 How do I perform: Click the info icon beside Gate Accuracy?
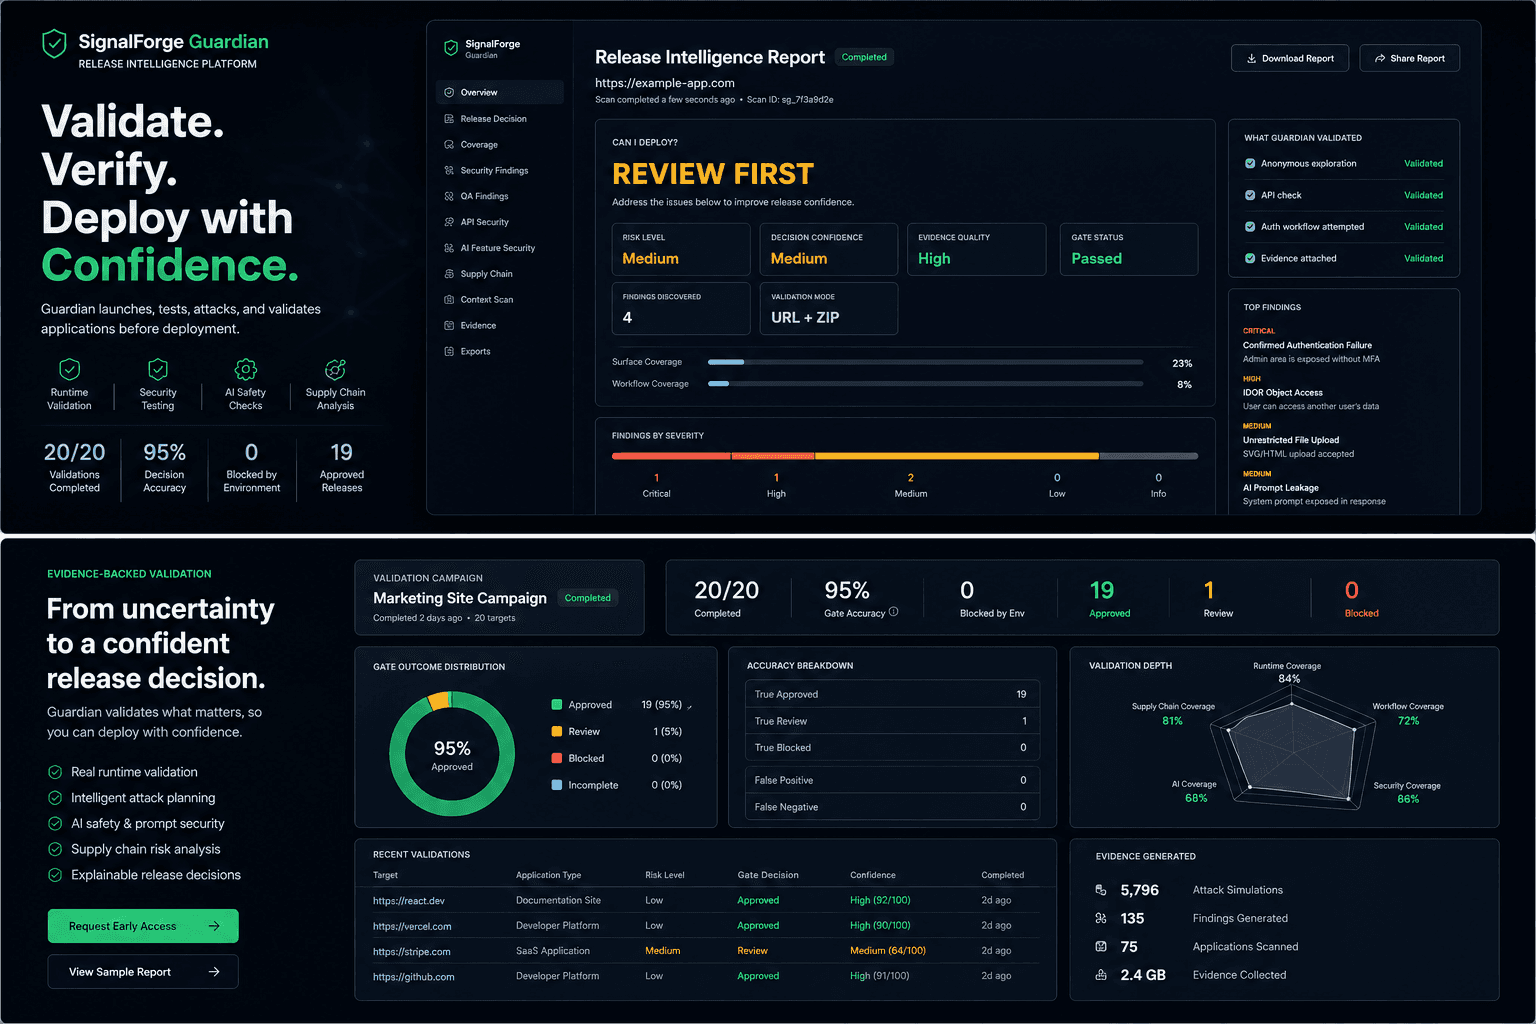pyautogui.click(x=894, y=612)
